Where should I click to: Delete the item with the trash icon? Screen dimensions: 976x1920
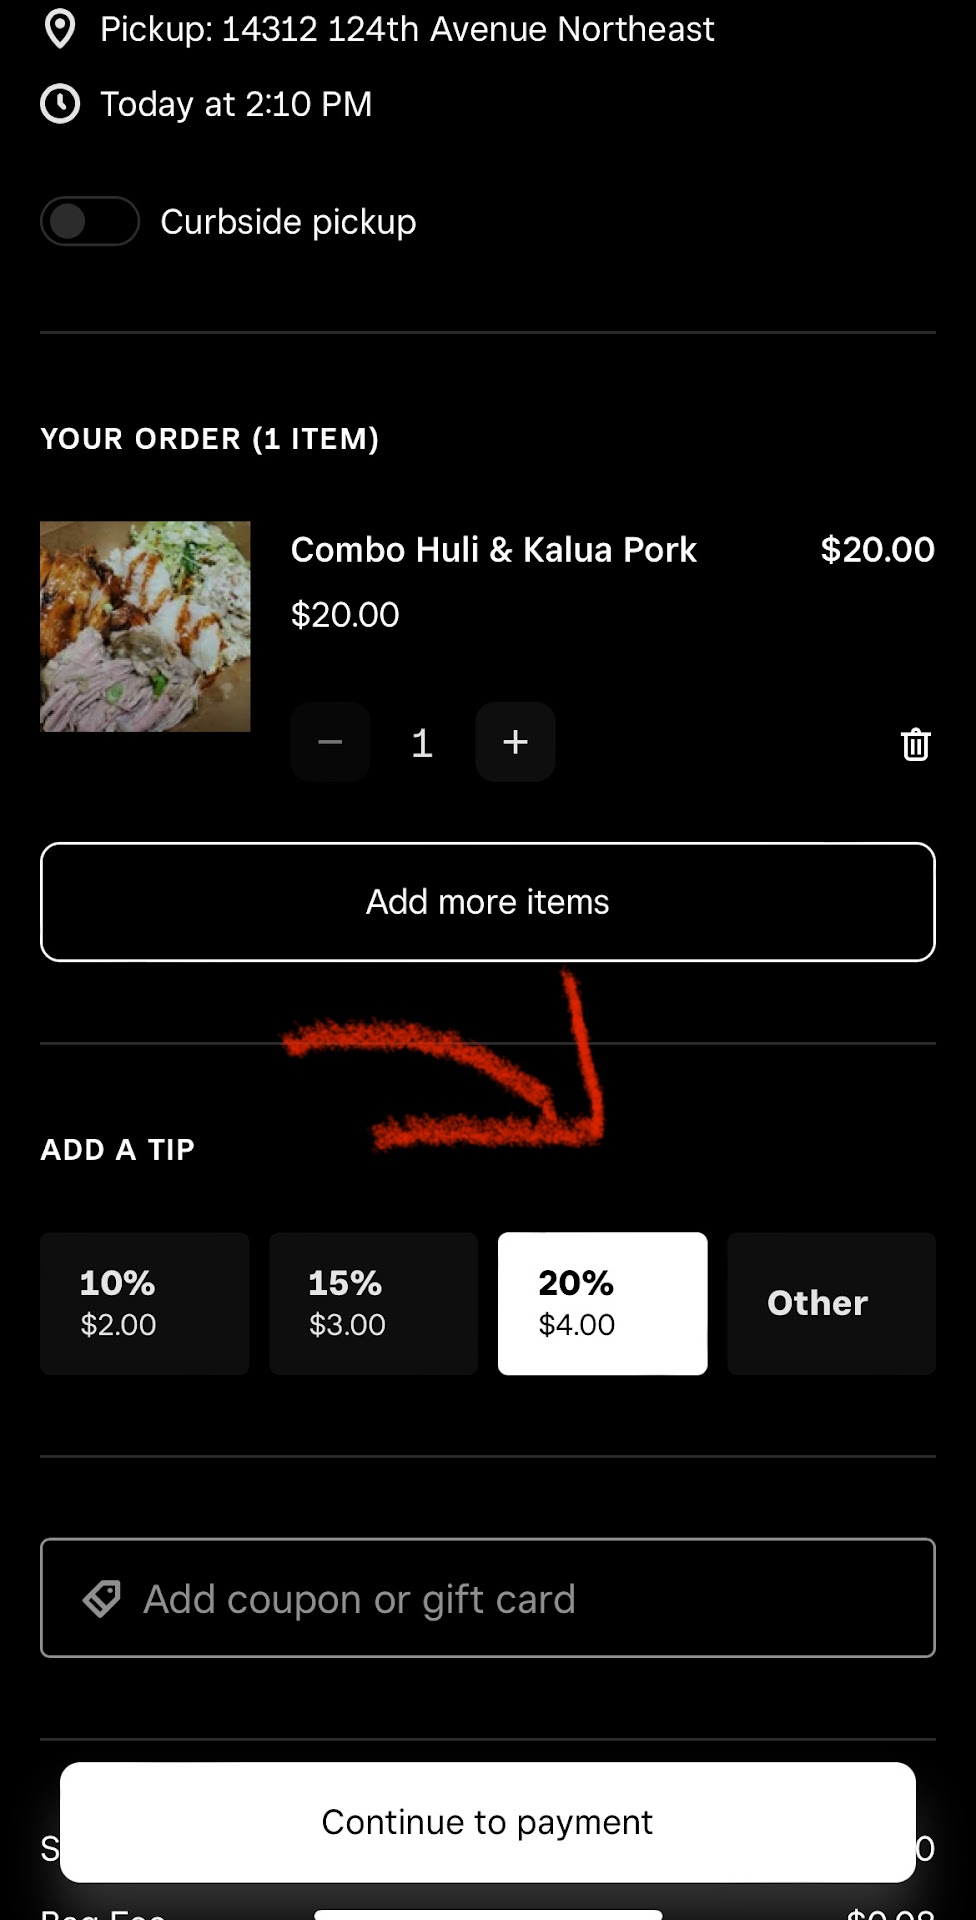pos(915,744)
